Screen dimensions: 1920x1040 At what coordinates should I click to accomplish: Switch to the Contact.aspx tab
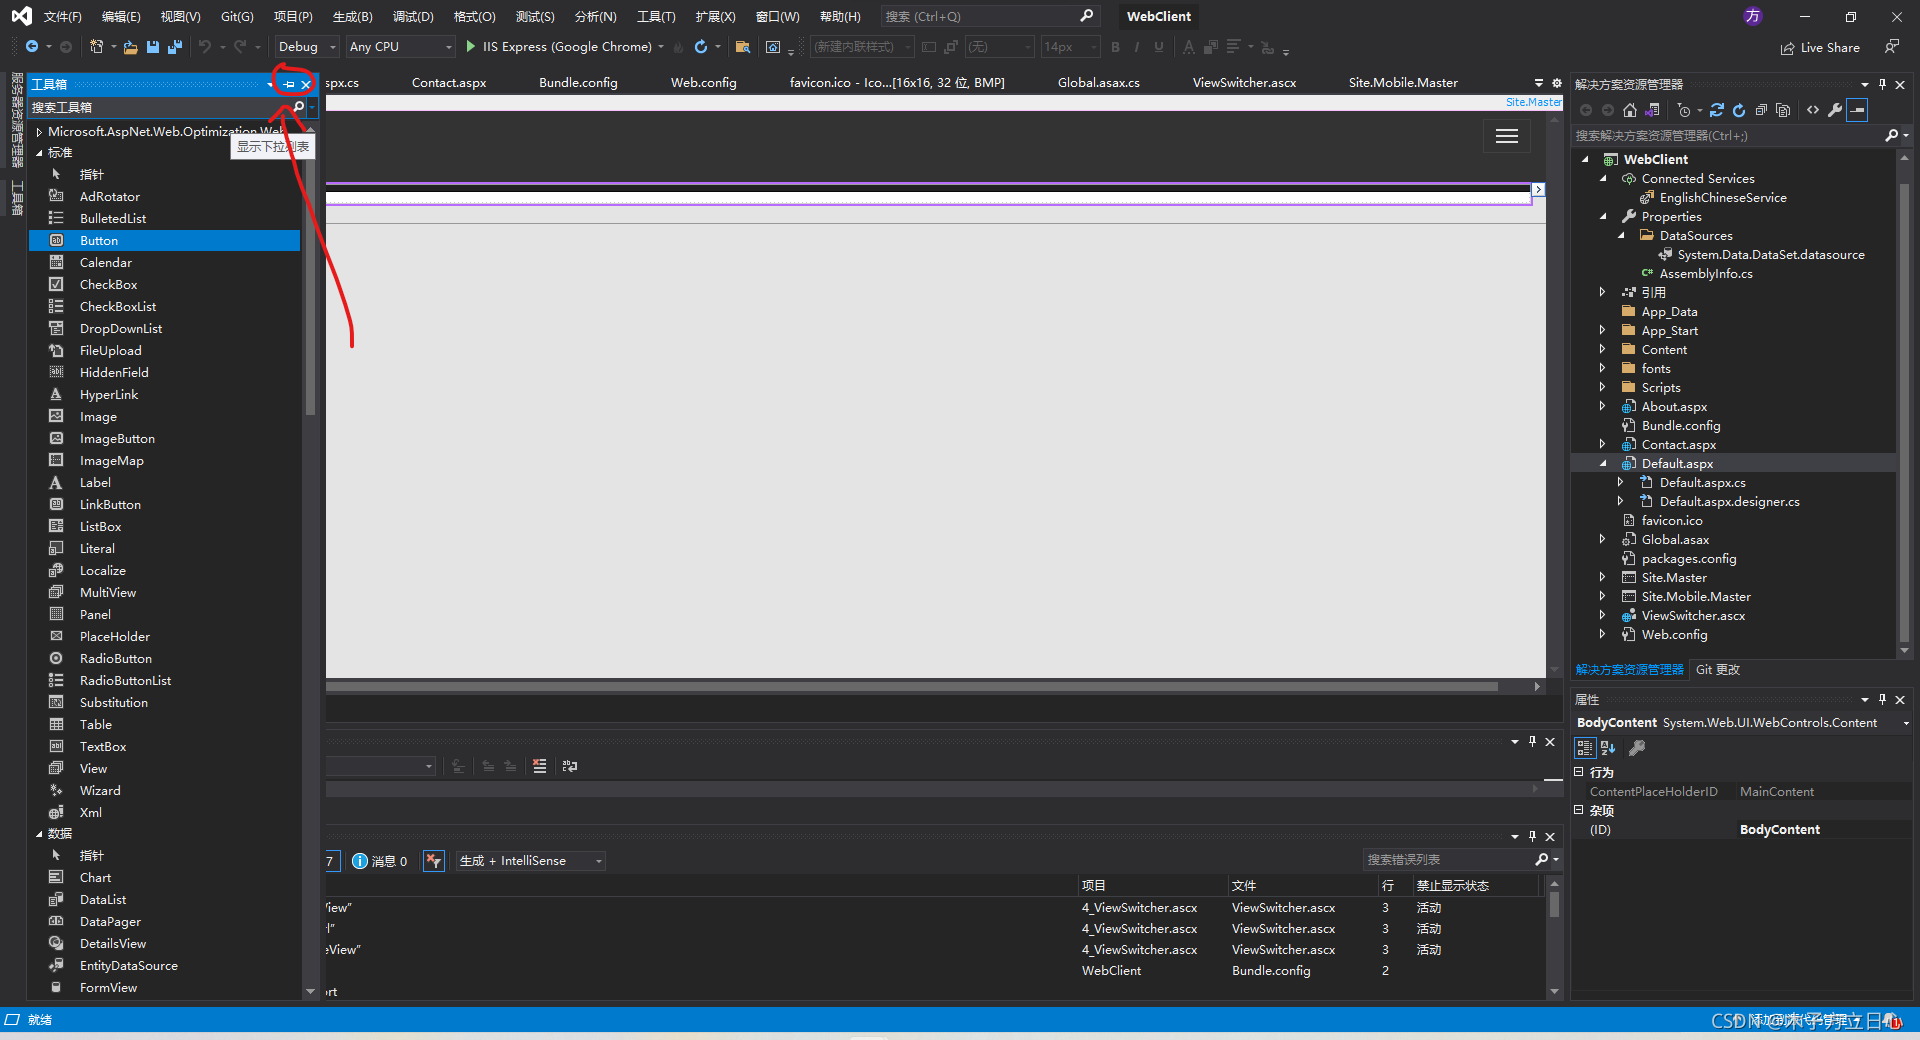(x=449, y=83)
